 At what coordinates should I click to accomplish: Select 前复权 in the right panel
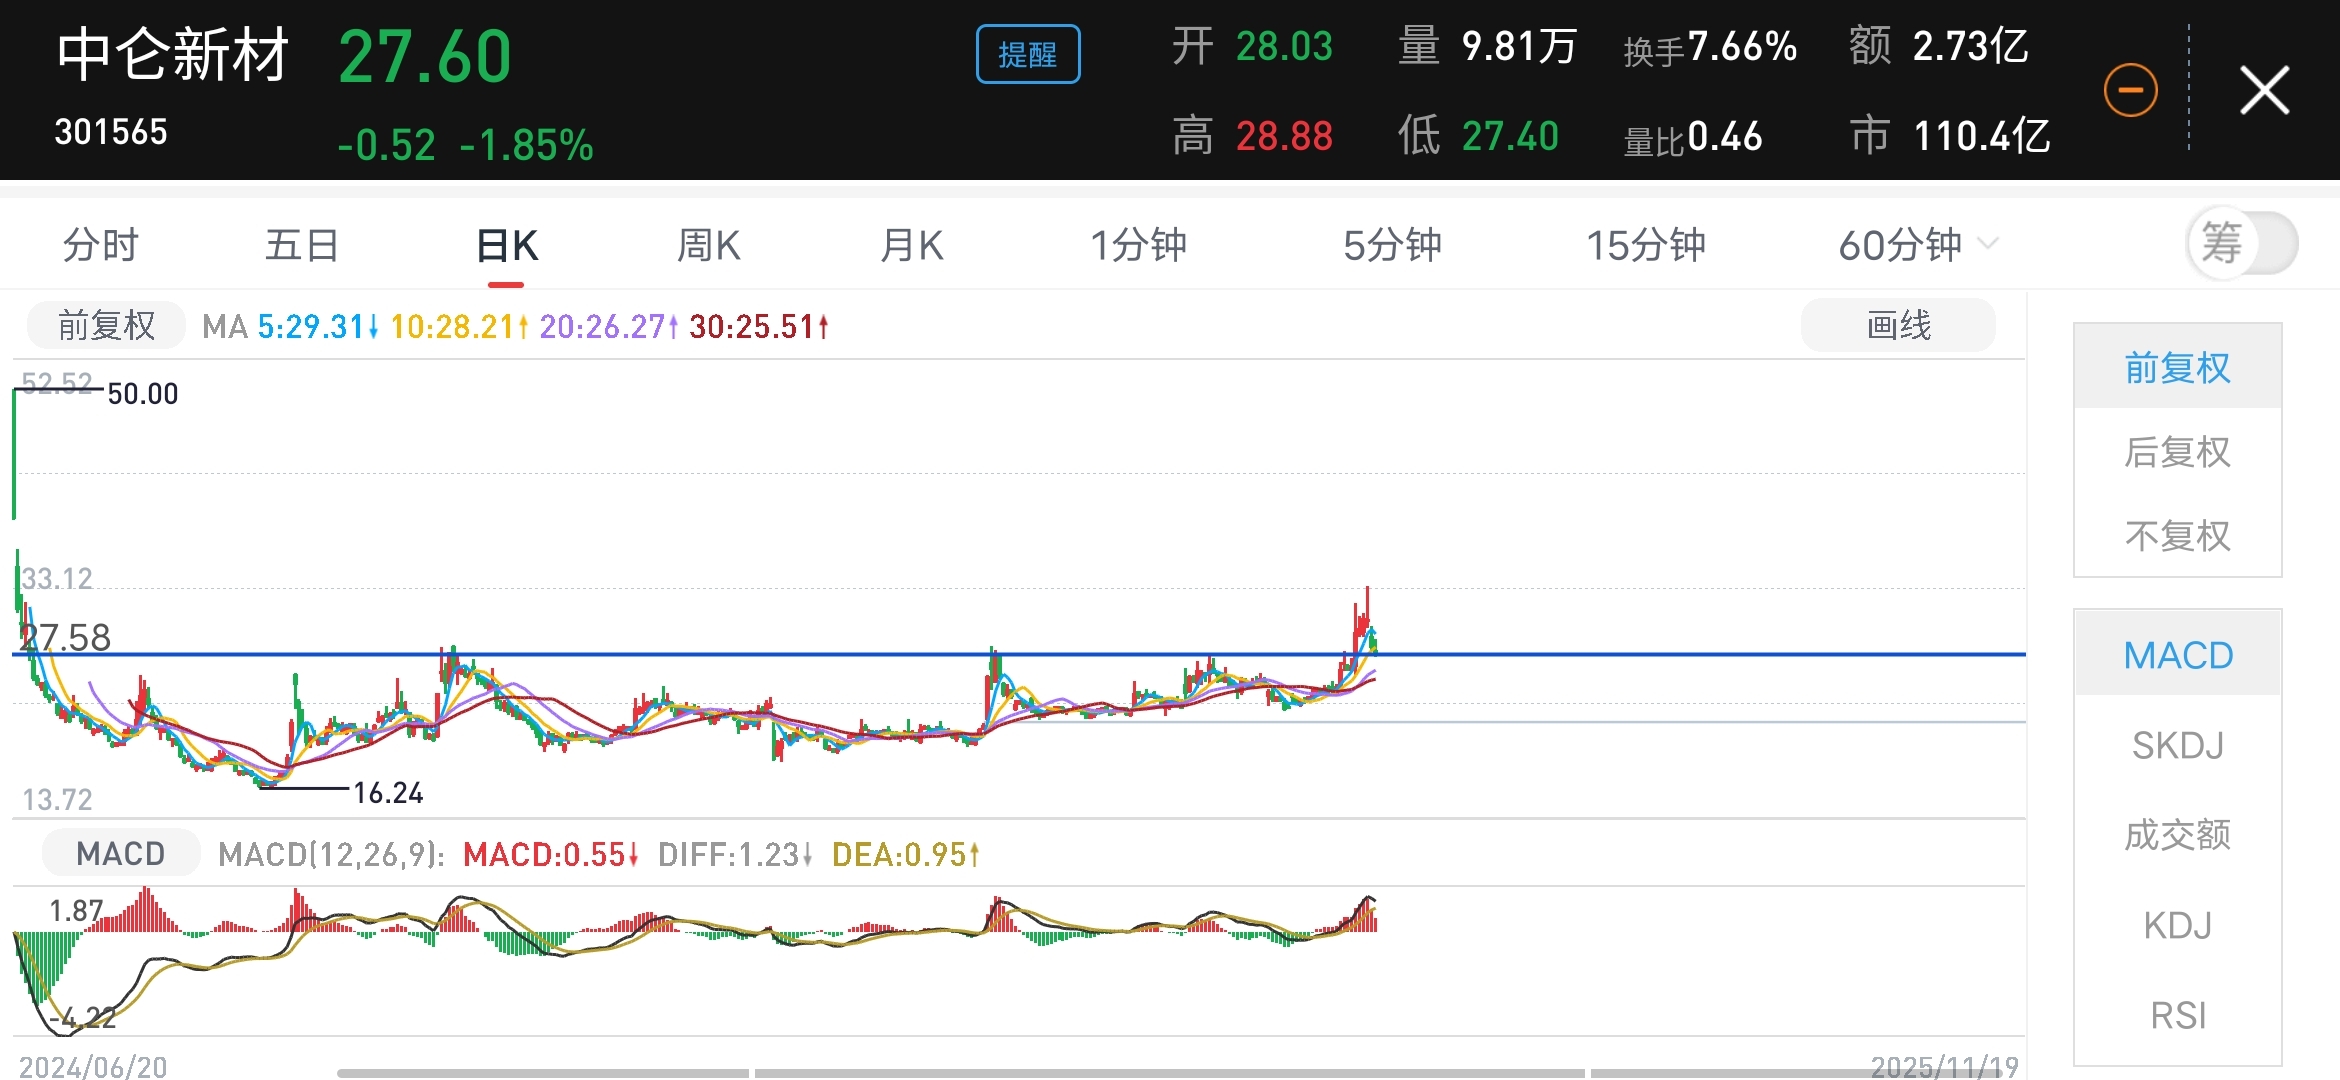[2177, 367]
